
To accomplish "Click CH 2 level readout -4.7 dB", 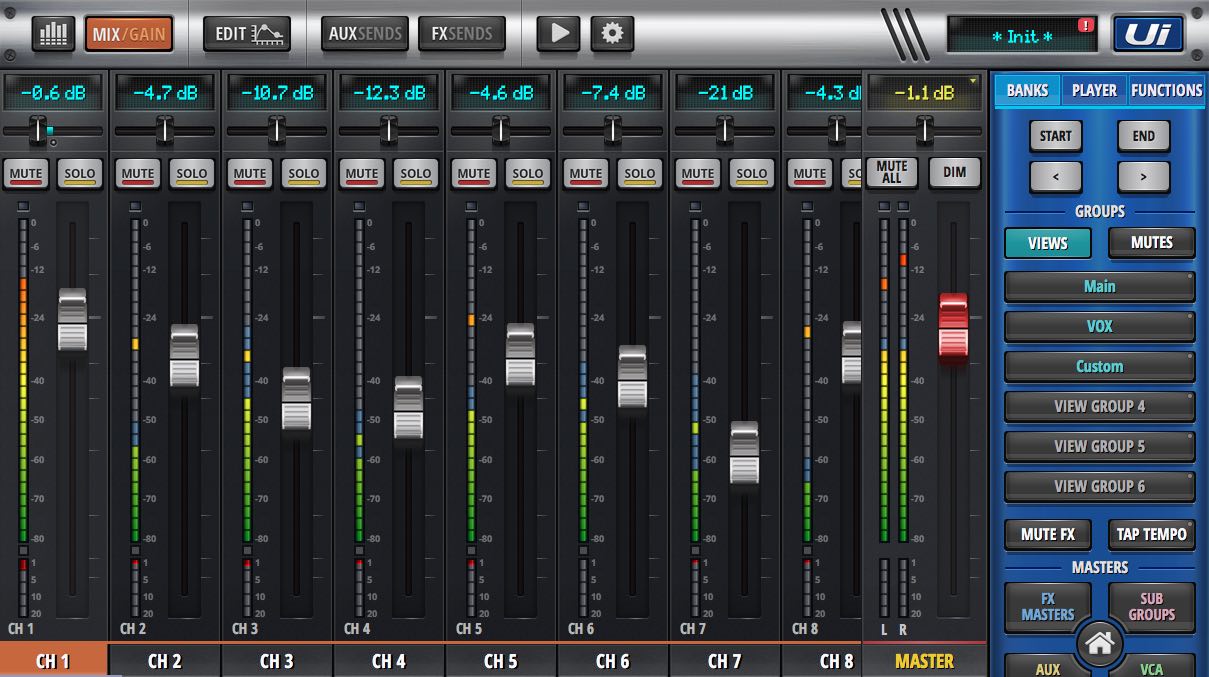I will 165,93.
